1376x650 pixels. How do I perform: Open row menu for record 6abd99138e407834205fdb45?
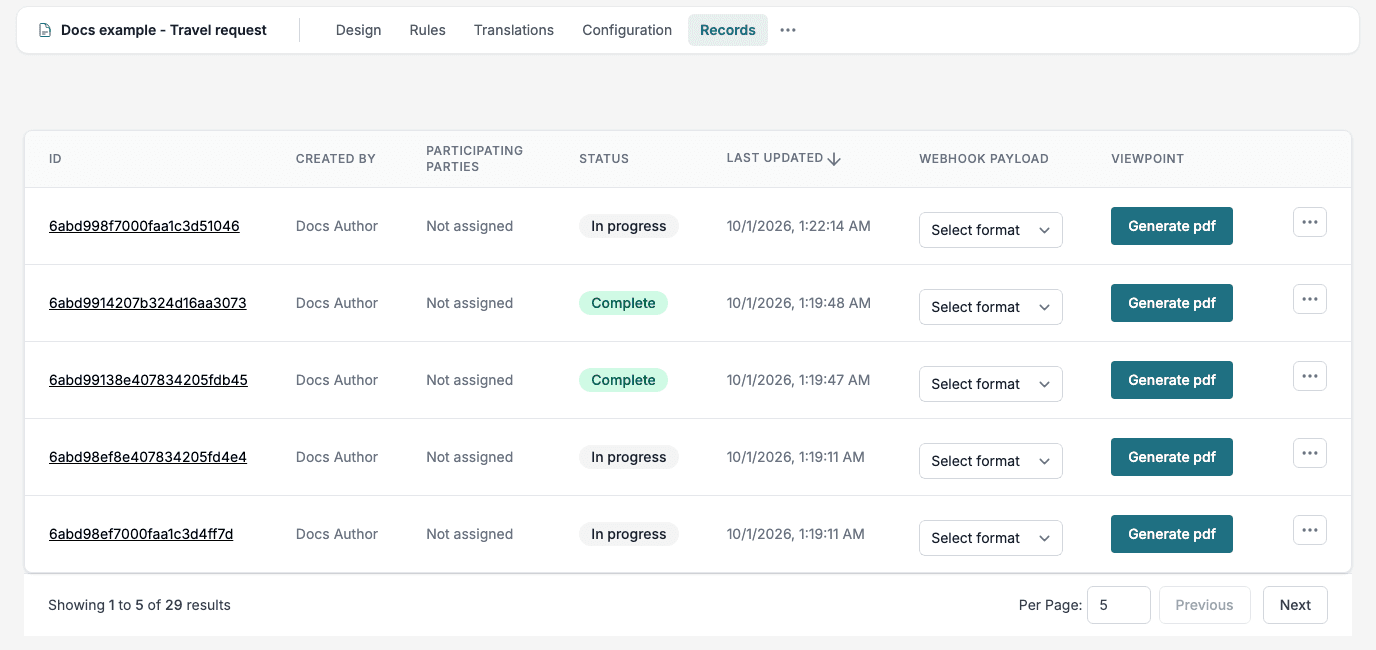(x=1310, y=376)
